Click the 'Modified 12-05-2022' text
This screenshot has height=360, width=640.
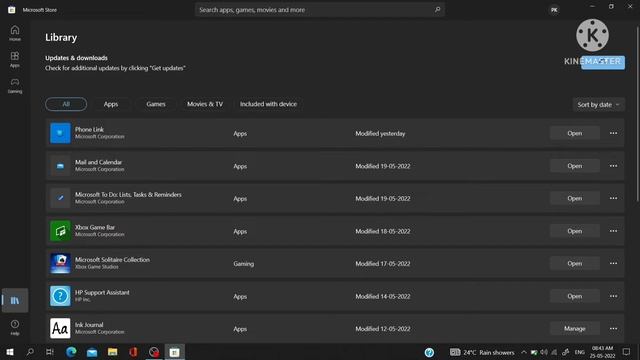point(382,329)
